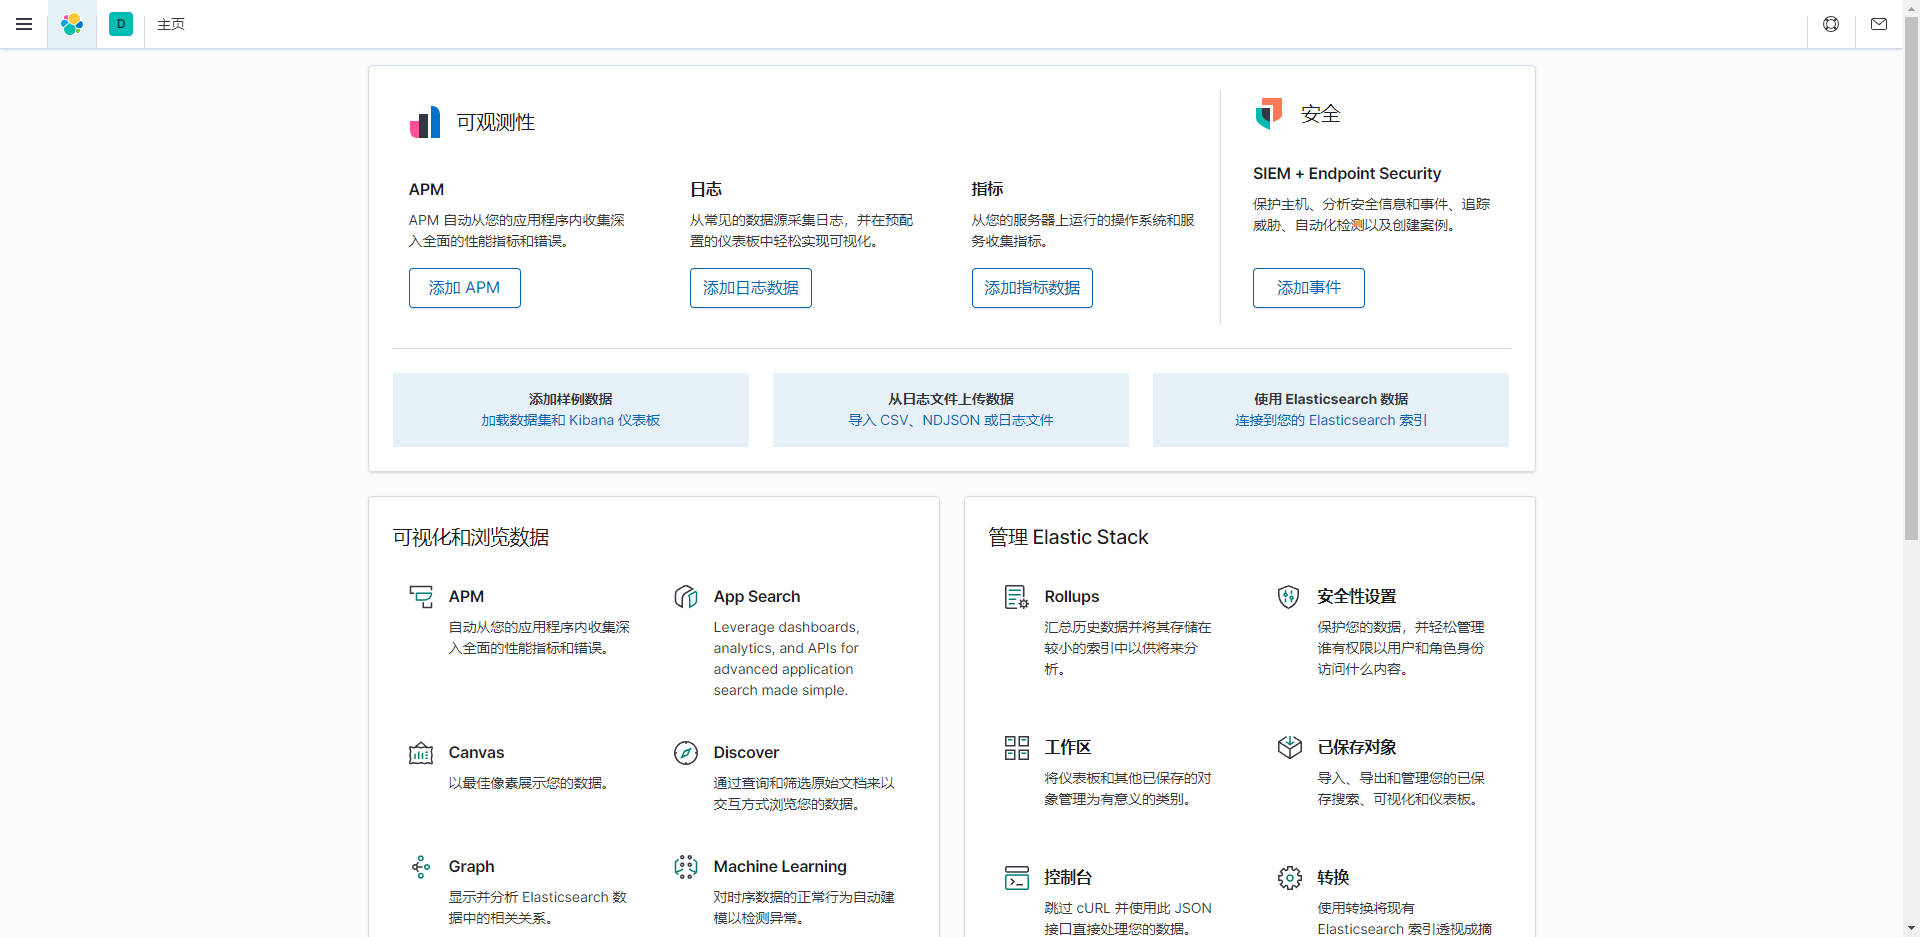This screenshot has width=1920, height=937.
Task: Open the APM link in 可视化和浏览数据
Action: point(466,597)
